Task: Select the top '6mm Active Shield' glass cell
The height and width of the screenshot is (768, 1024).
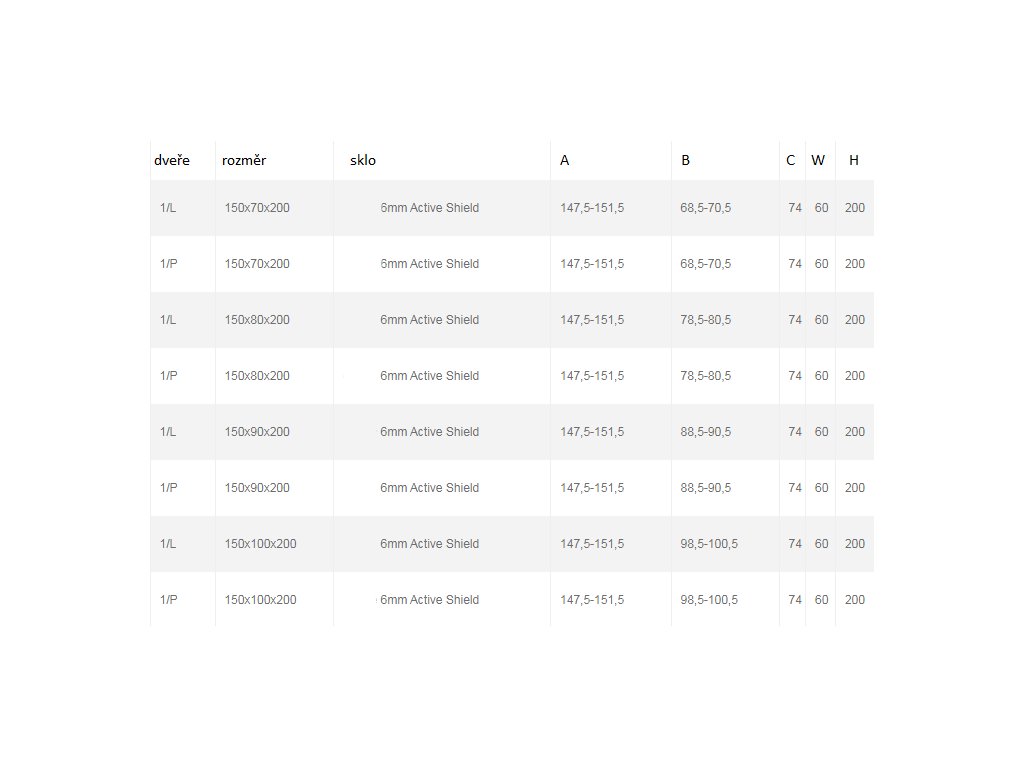Action: pyautogui.click(x=429, y=208)
